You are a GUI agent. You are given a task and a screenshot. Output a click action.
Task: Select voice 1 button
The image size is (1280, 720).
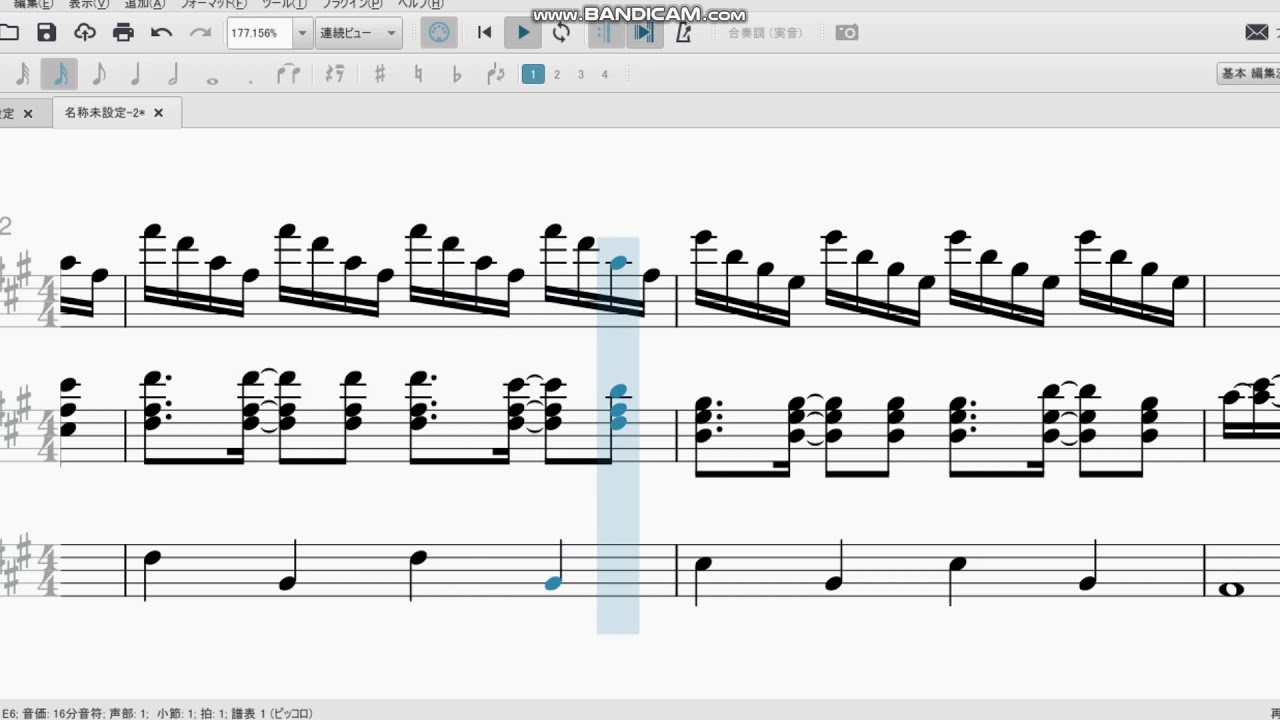coord(533,74)
